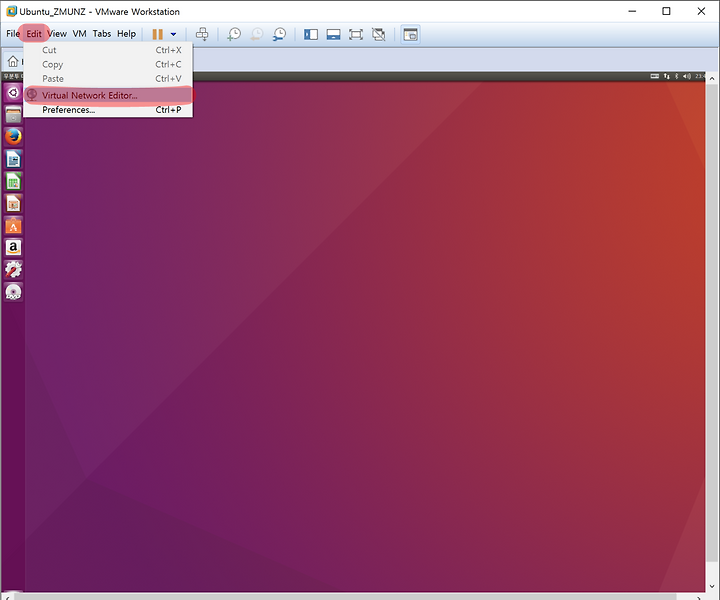
Task: Open the VM menu
Action: pyautogui.click(x=79, y=34)
